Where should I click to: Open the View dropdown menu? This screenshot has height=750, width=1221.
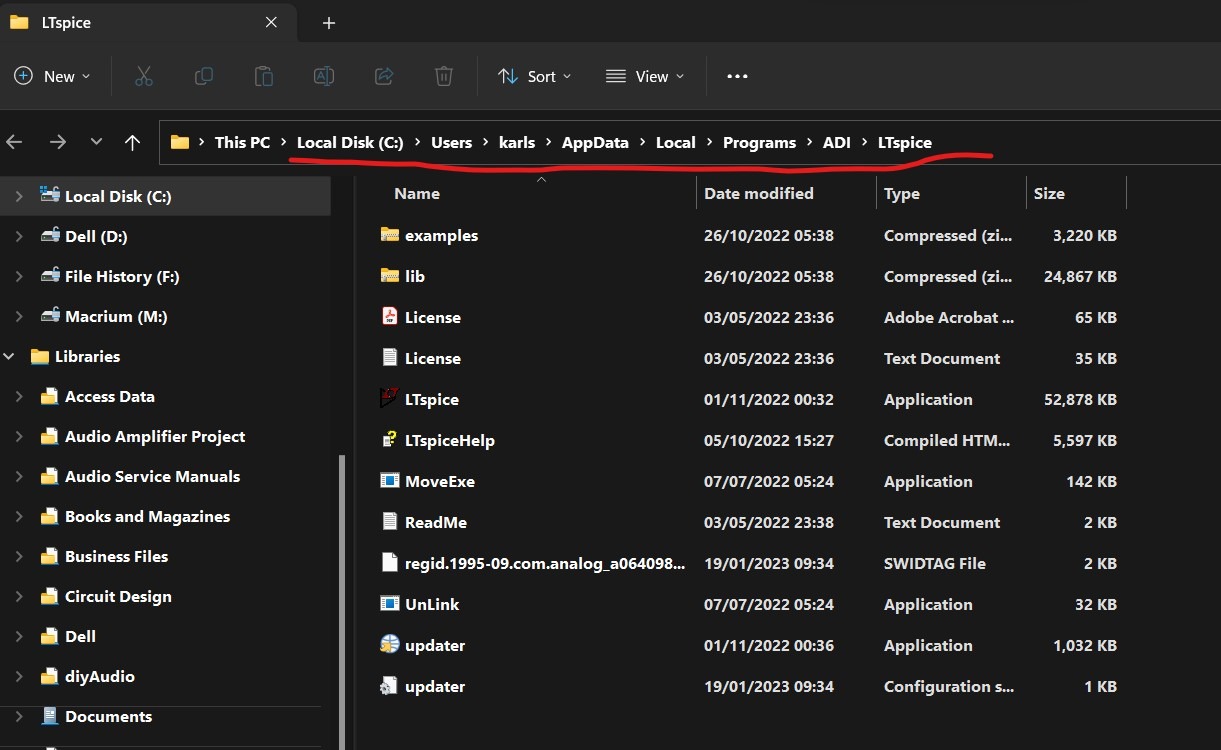[645, 76]
